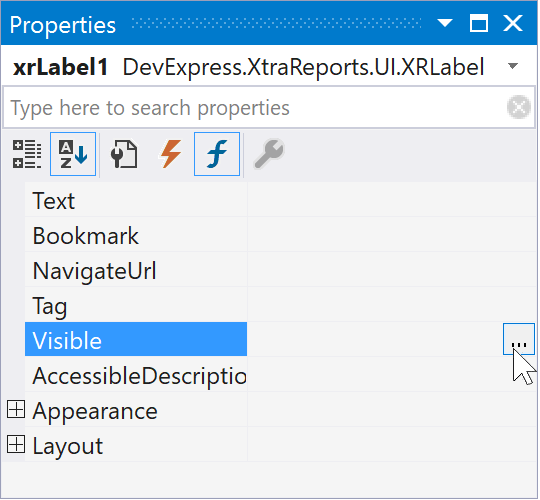
Task: Select the Bookmark property row
Action: [280, 235]
